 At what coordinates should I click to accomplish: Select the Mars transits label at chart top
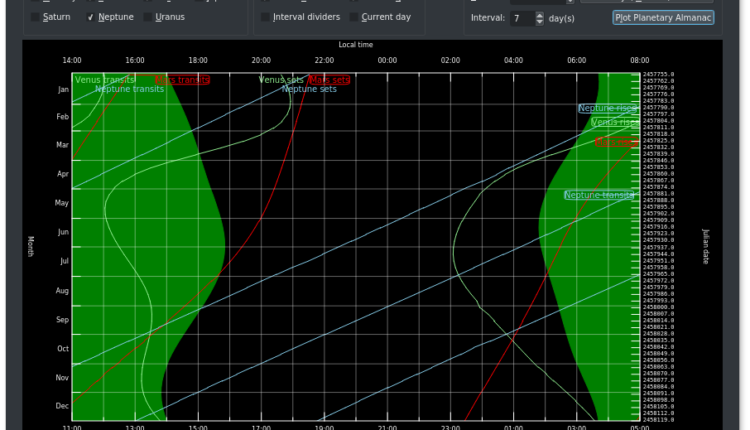182,80
